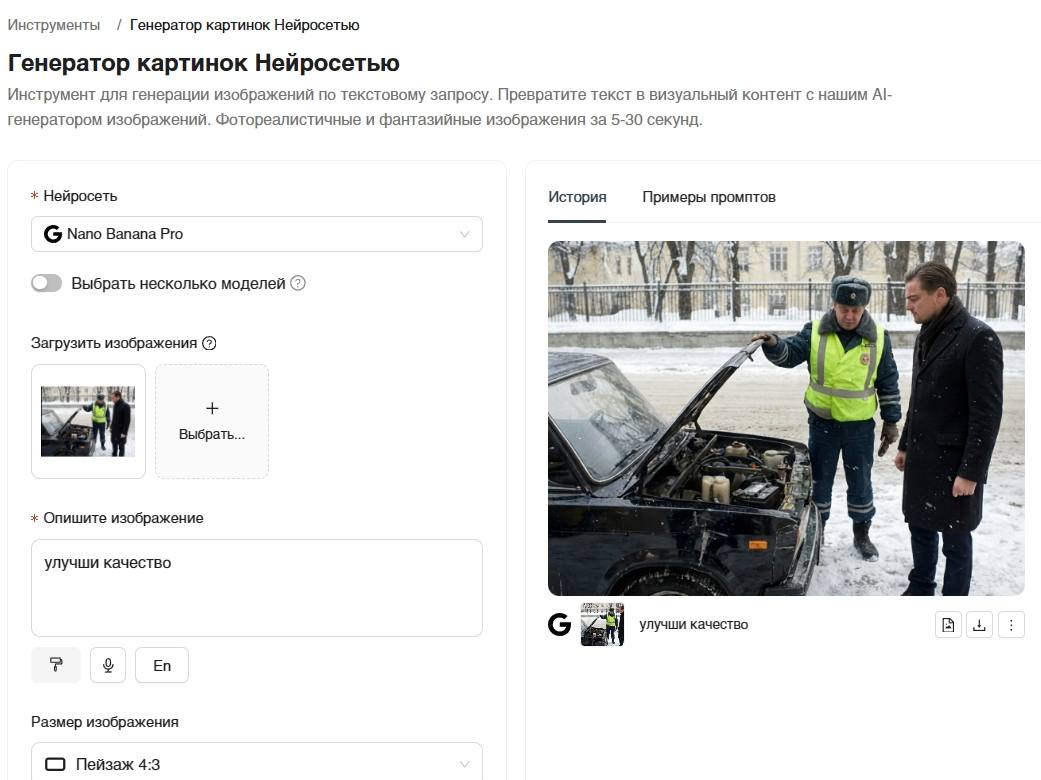Click the chevron arrow of Нейросеть selector
1041x780 pixels.
[464, 234]
